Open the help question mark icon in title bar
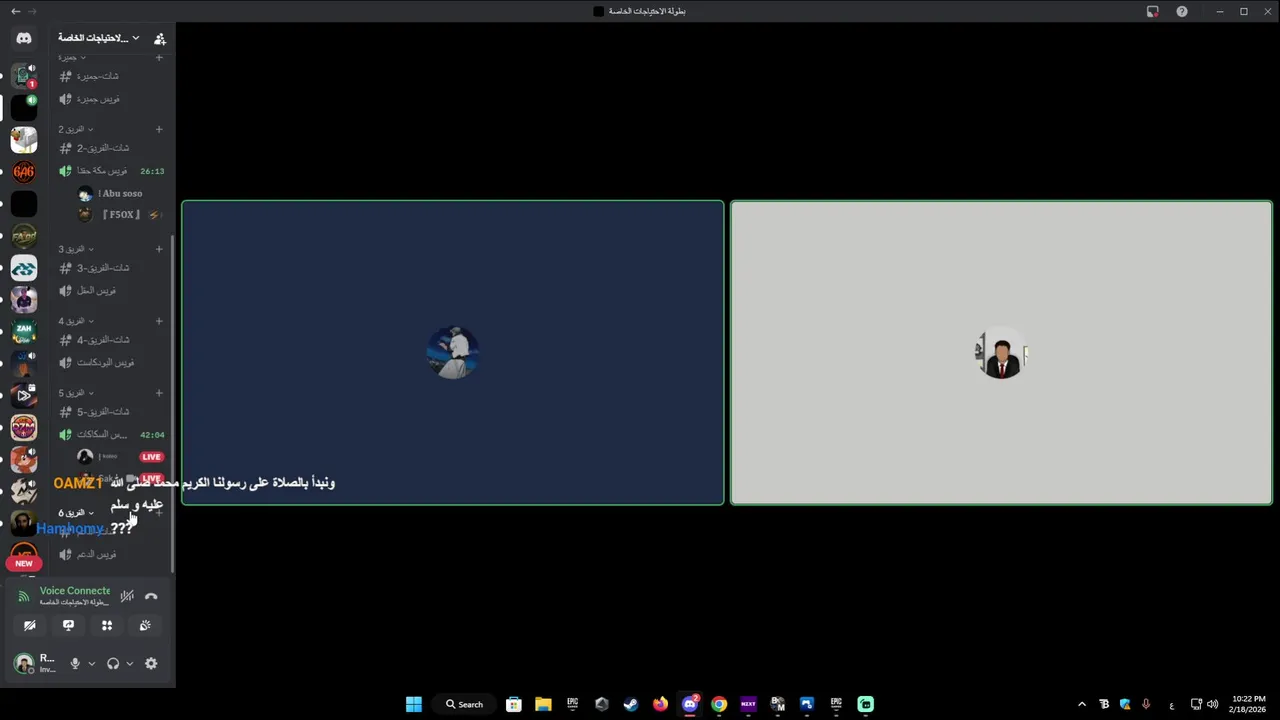The height and width of the screenshot is (720, 1280). click(x=1182, y=11)
